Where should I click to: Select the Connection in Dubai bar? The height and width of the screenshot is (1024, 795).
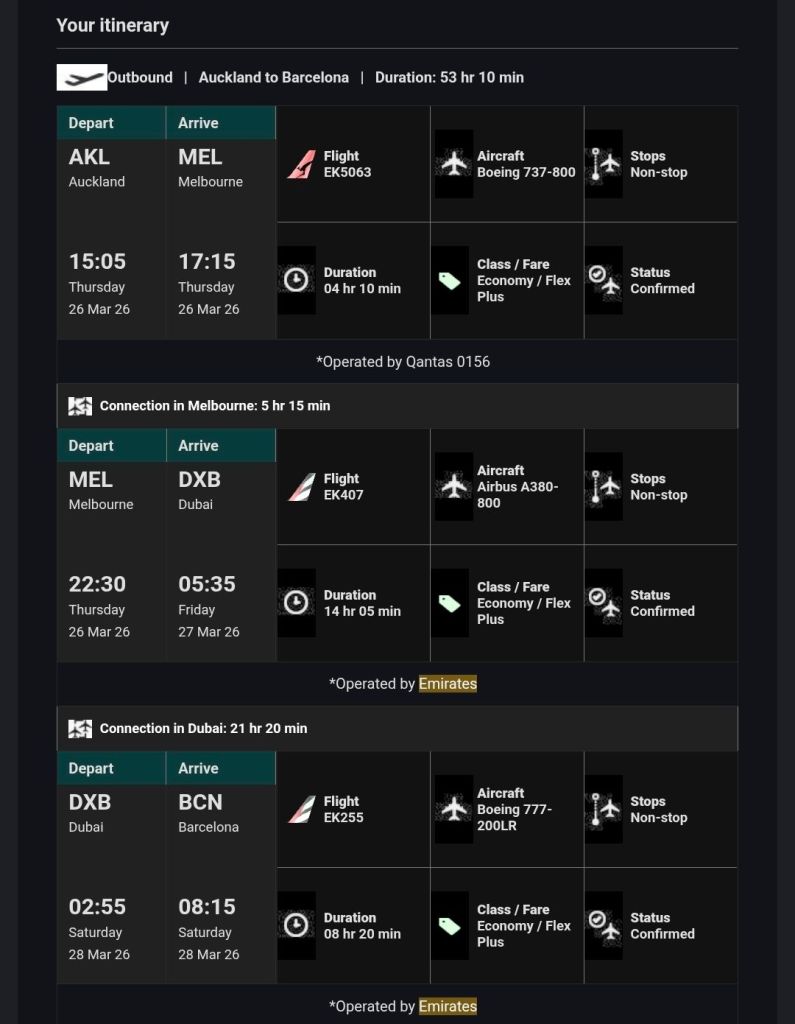(x=397, y=729)
